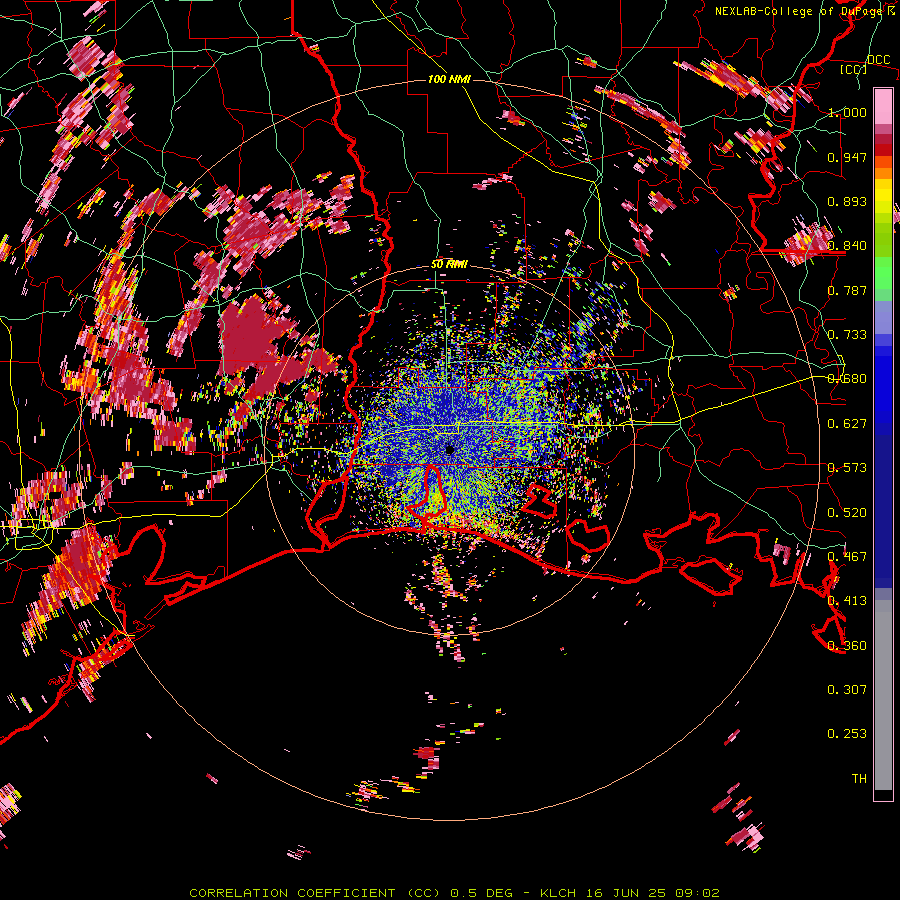
Task: Select the 0.787 legend value
Action: coord(847,290)
